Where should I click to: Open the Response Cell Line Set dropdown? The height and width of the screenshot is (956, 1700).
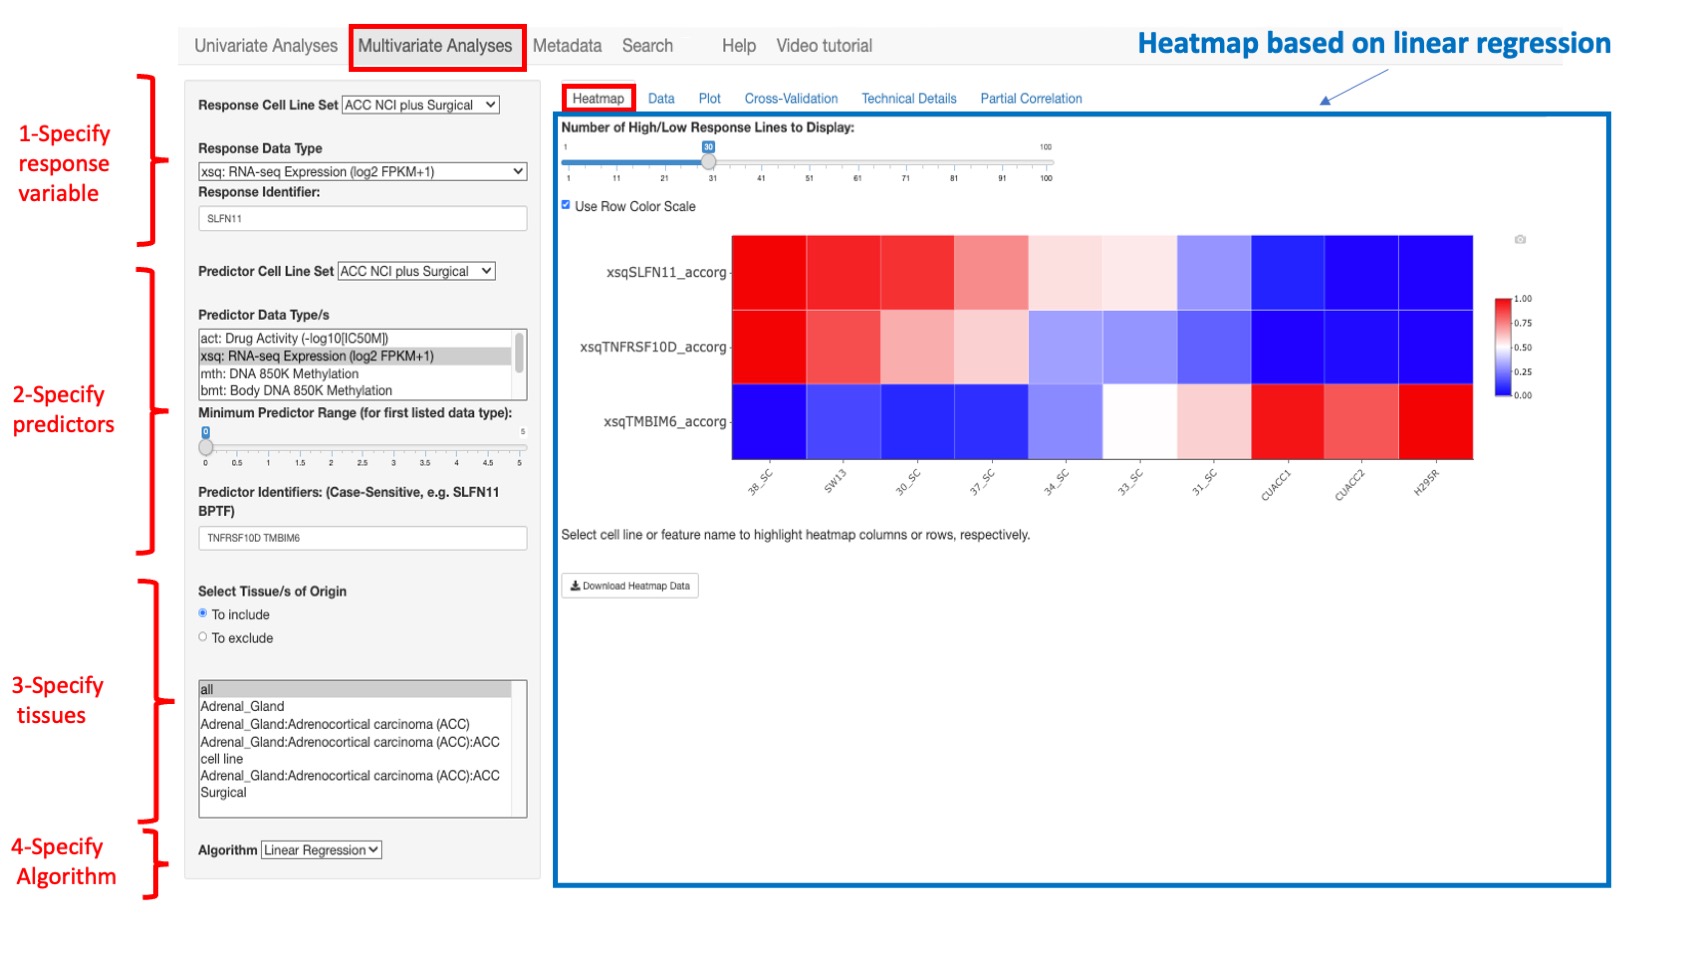click(420, 105)
